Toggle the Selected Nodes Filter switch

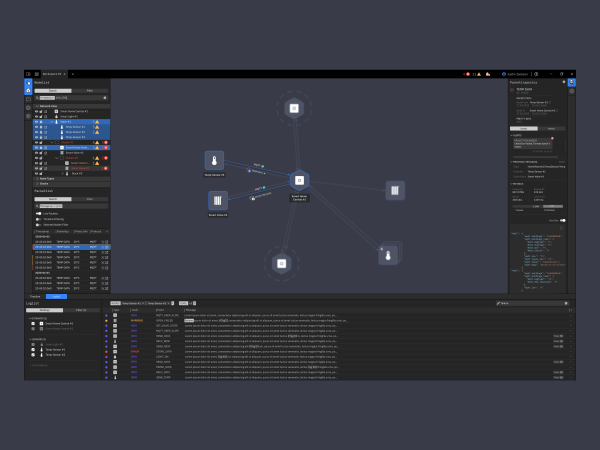pos(38,225)
